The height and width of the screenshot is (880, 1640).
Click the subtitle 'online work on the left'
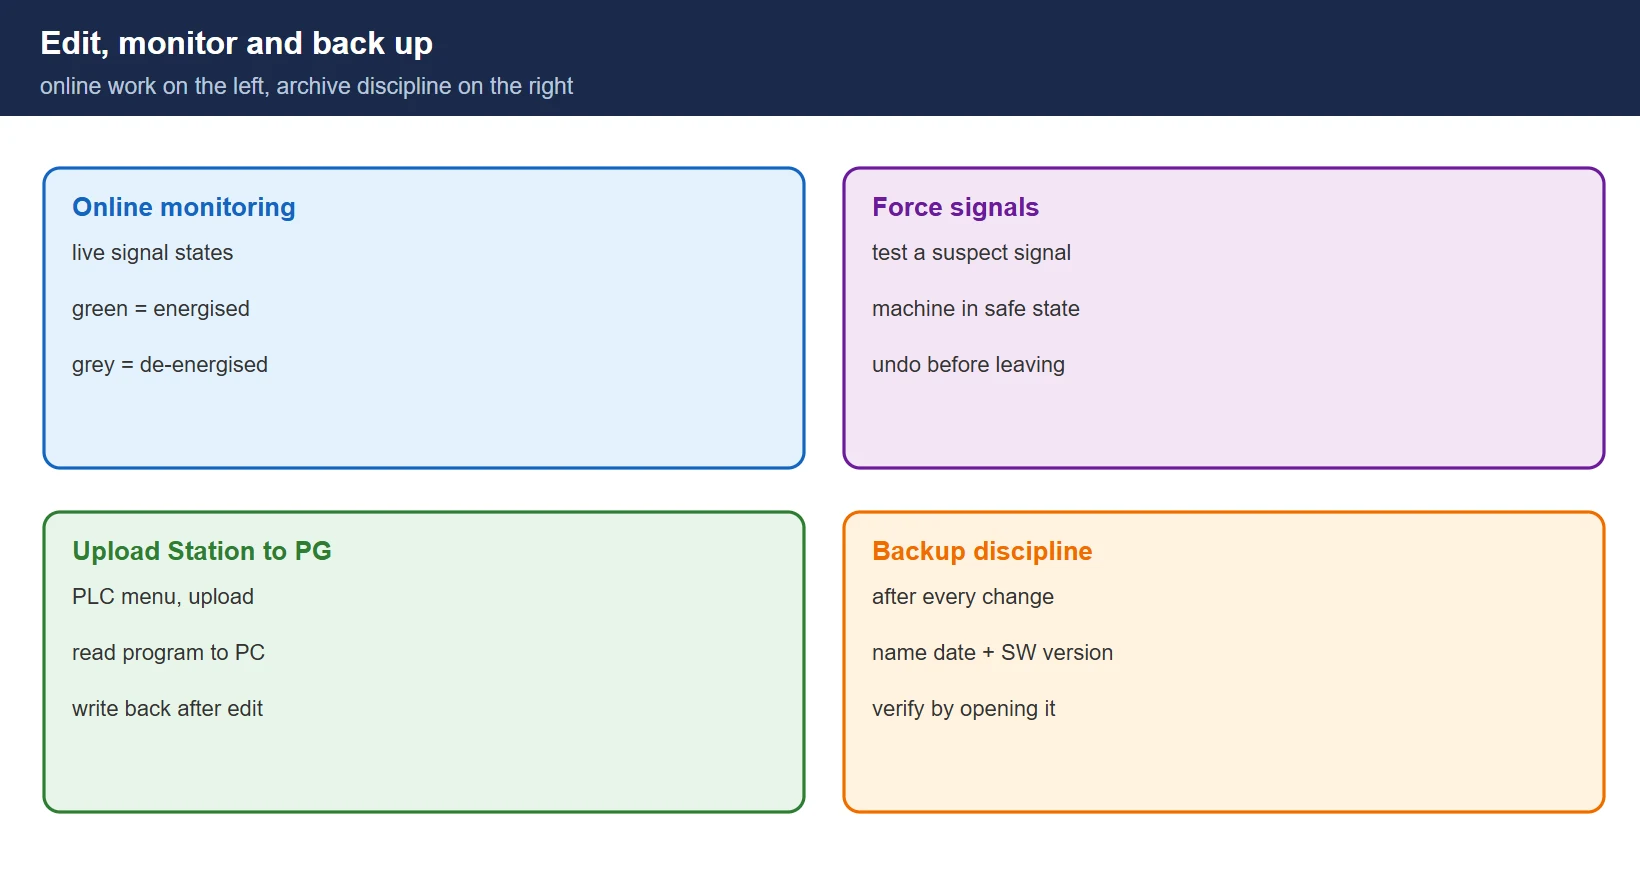[152, 86]
